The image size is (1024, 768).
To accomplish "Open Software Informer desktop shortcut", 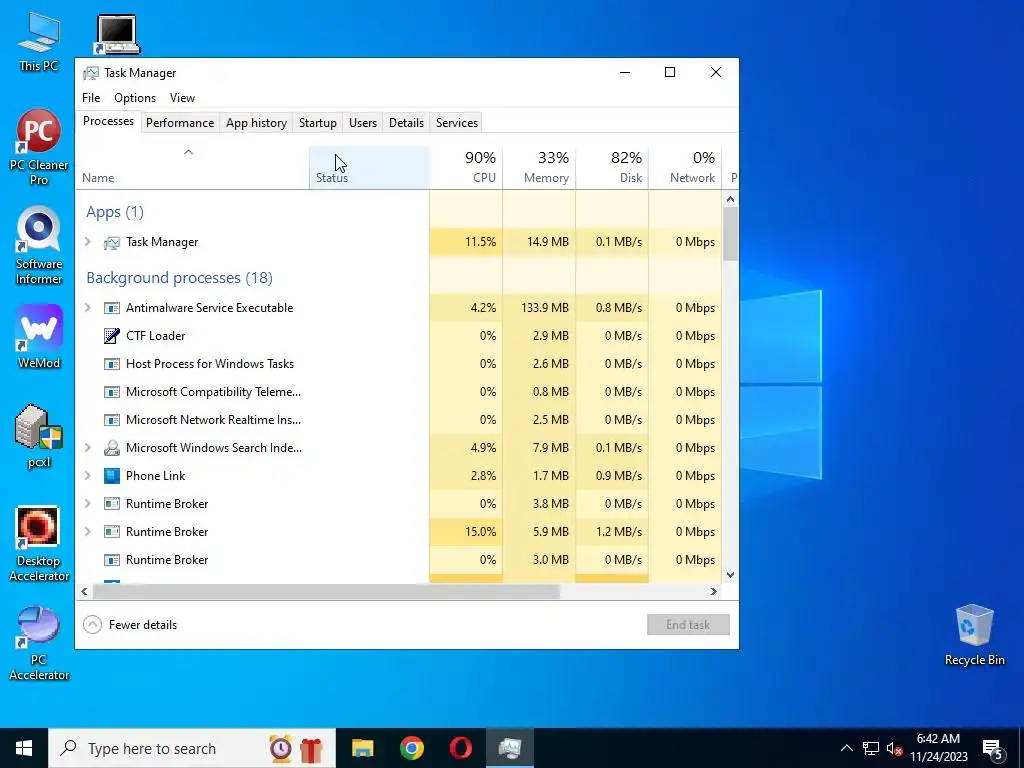I will click(39, 246).
